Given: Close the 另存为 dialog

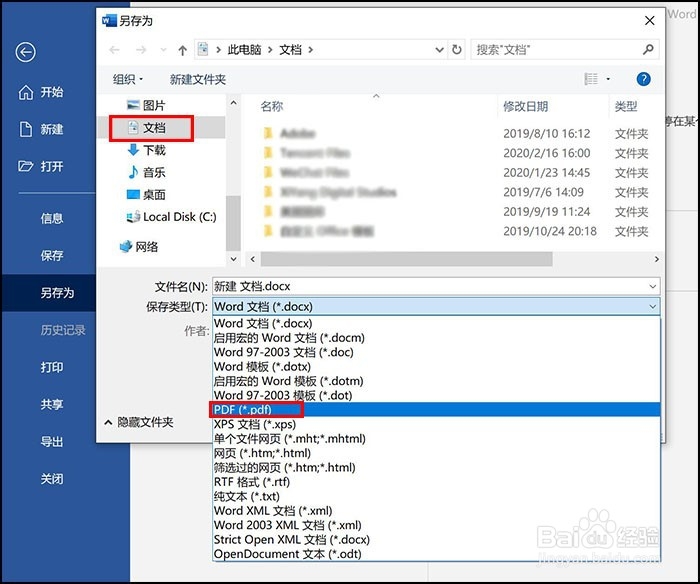Looking at the screenshot, I should tap(650, 21).
